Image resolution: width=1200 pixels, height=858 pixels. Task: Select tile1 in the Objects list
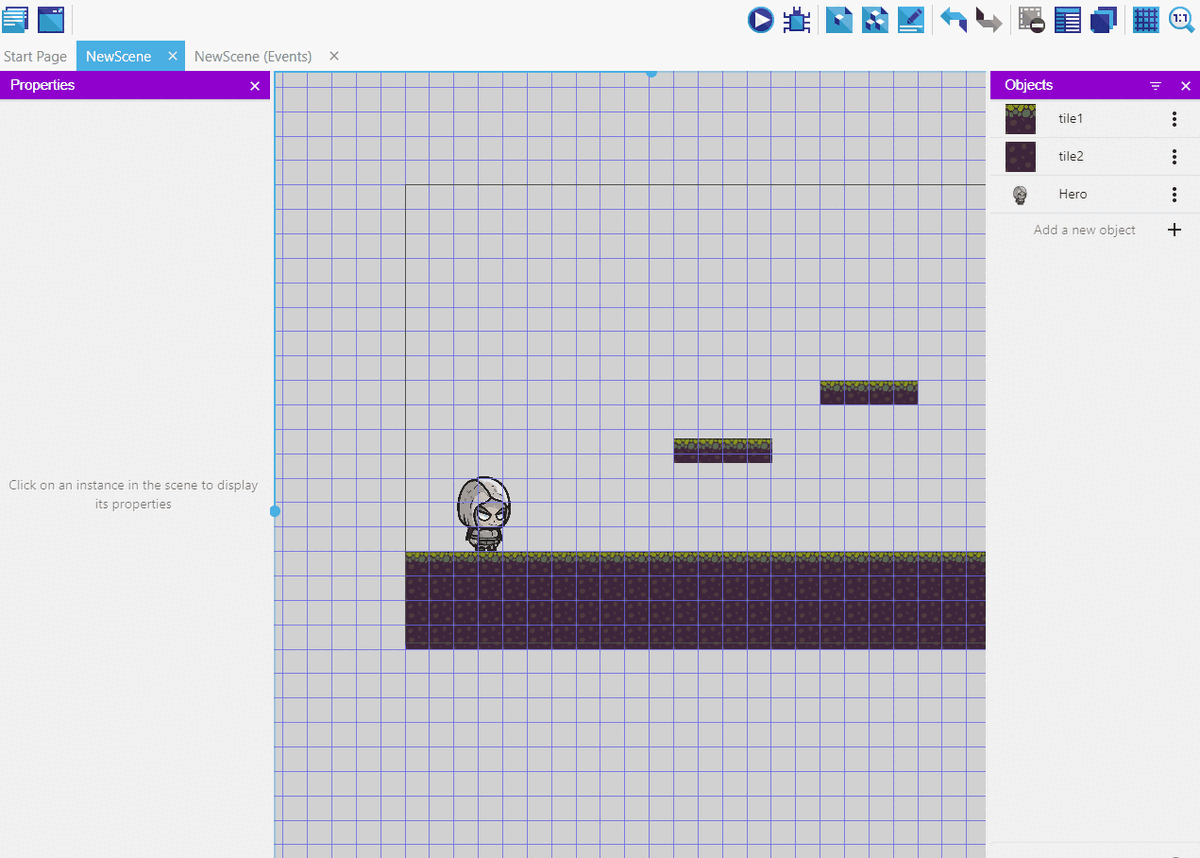(1095, 119)
